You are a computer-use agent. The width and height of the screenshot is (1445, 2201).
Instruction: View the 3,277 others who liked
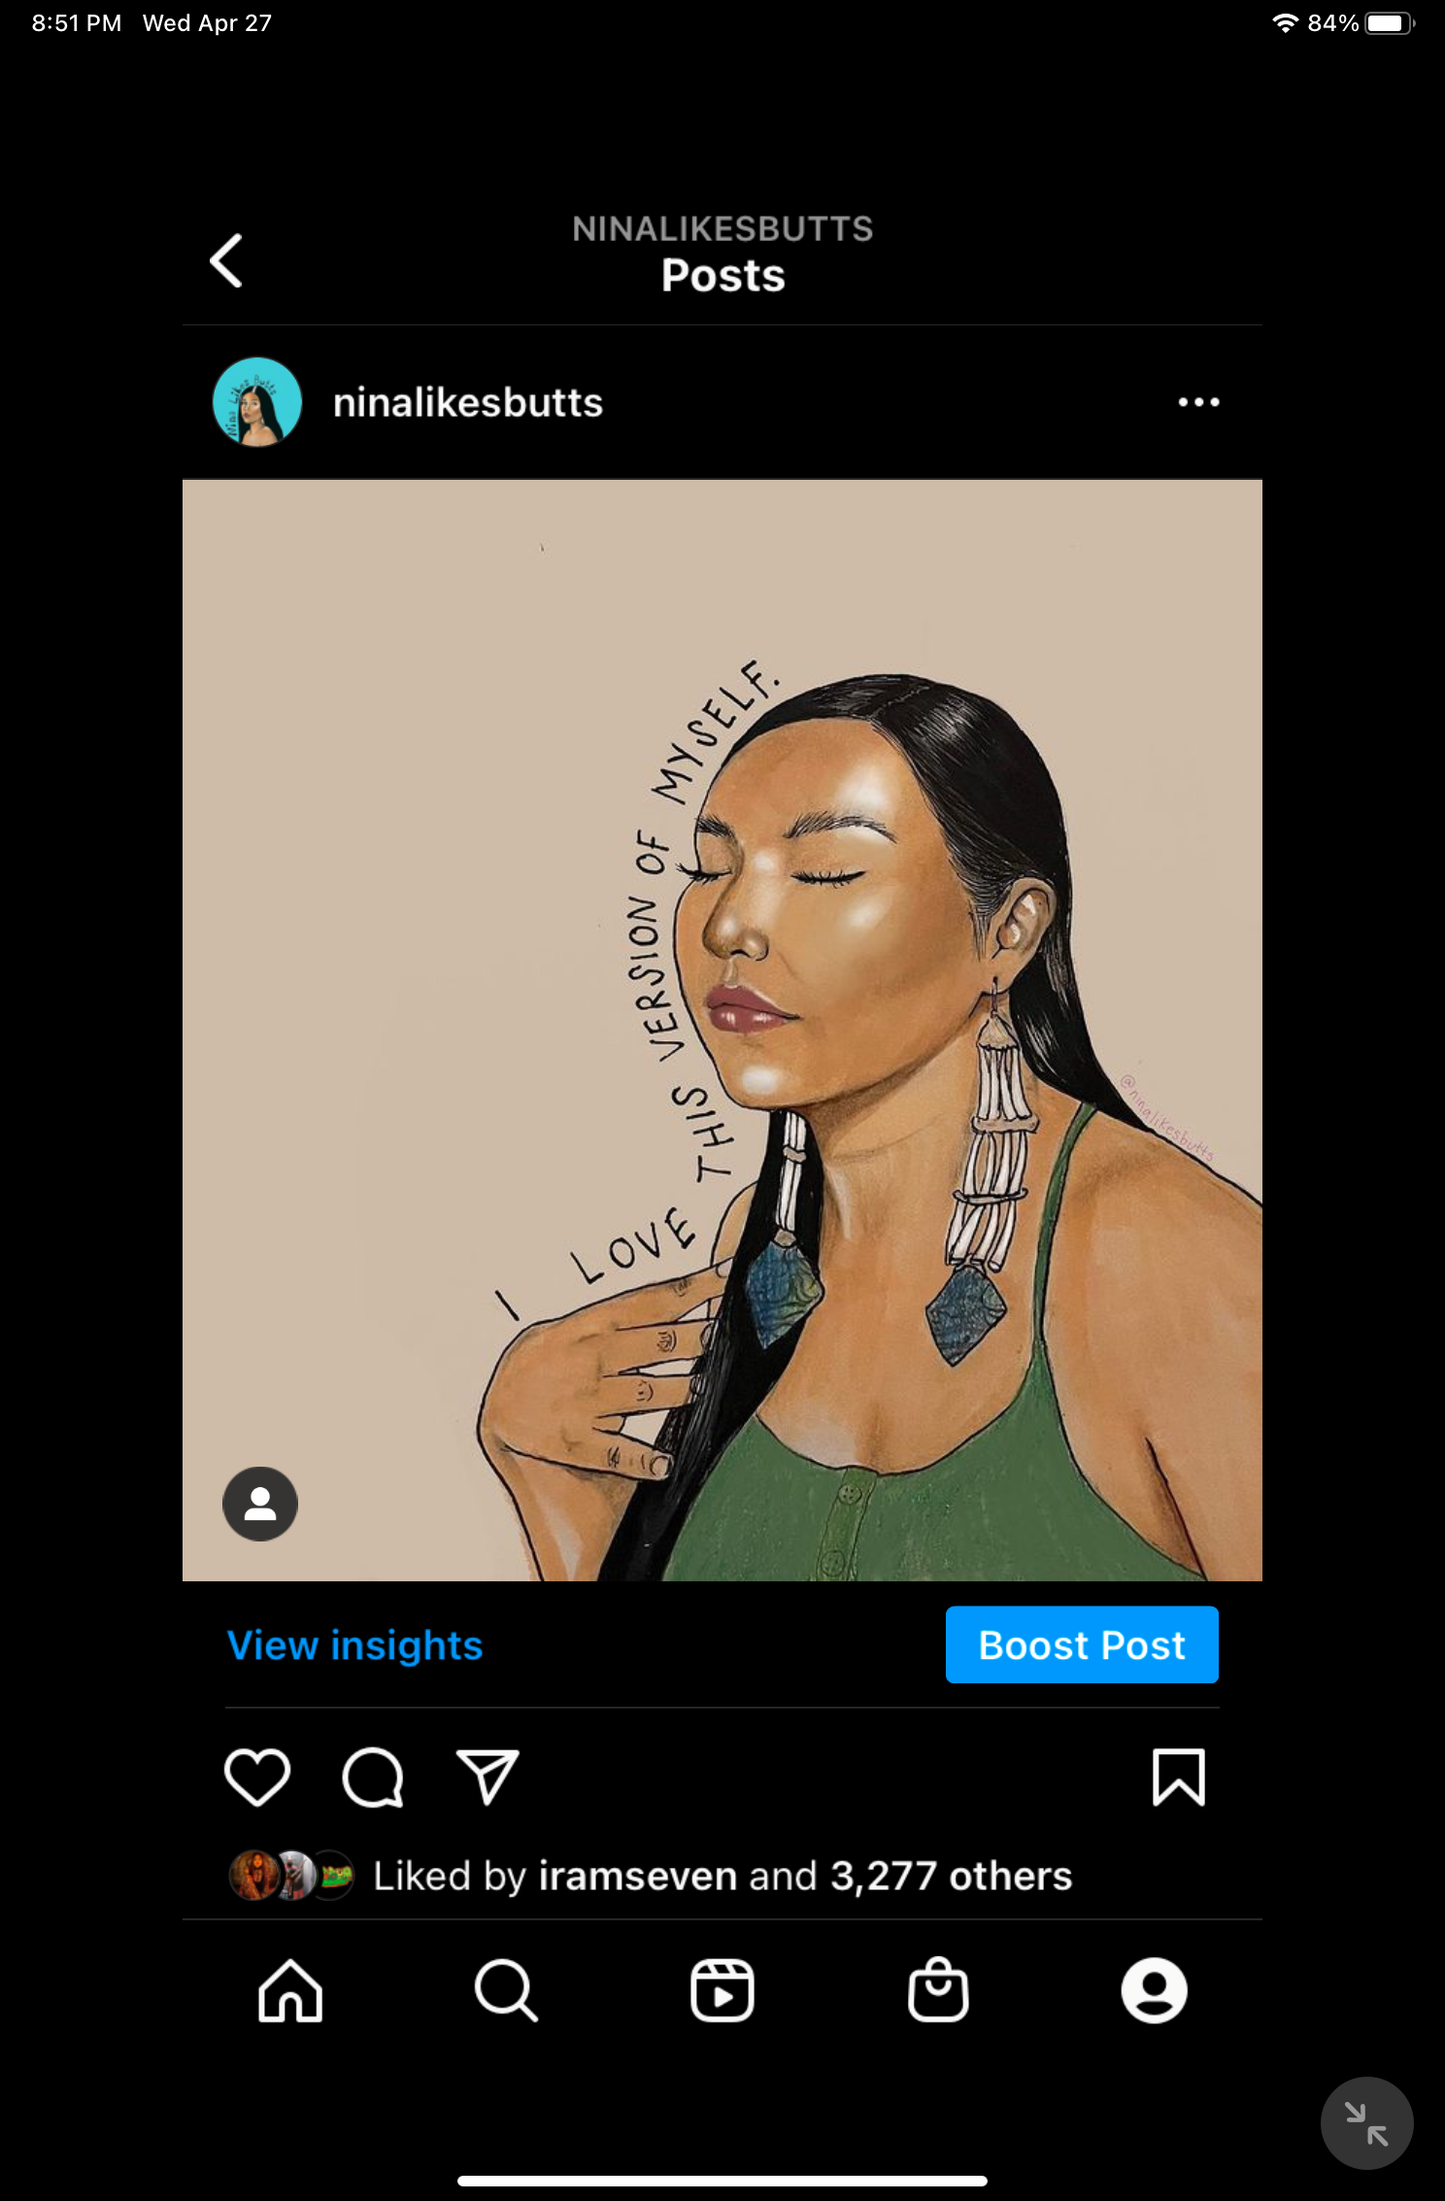950,1876
